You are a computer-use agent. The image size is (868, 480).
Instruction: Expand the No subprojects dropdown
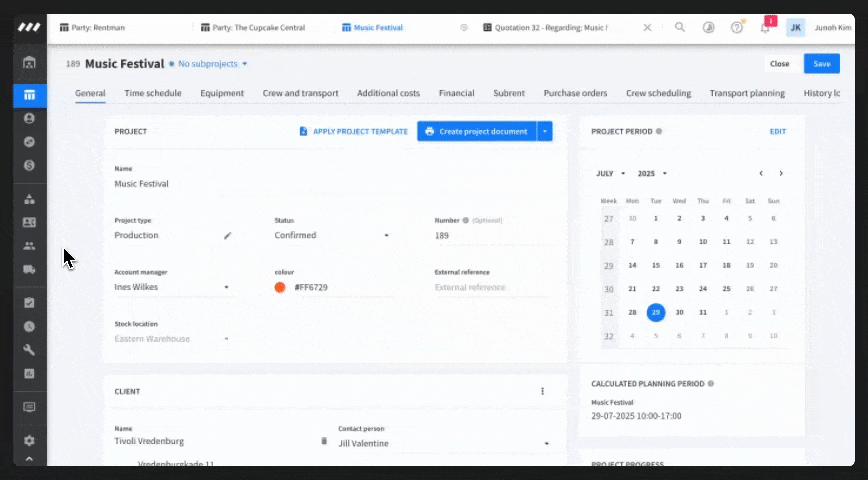pyautogui.click(x=213, y=64)
